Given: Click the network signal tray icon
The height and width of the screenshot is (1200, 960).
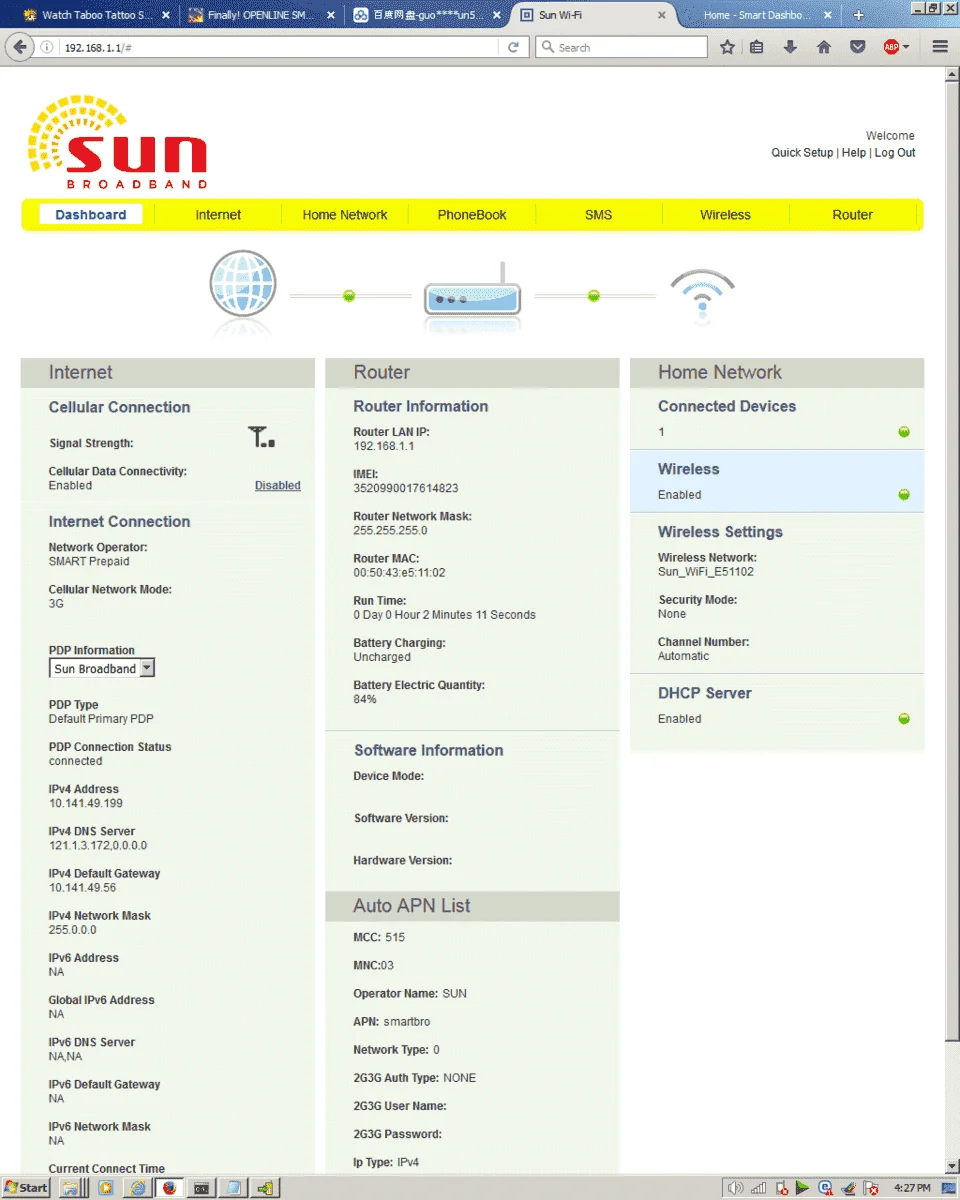Looking at the screenshot, I should click(x=759, y=1188).
